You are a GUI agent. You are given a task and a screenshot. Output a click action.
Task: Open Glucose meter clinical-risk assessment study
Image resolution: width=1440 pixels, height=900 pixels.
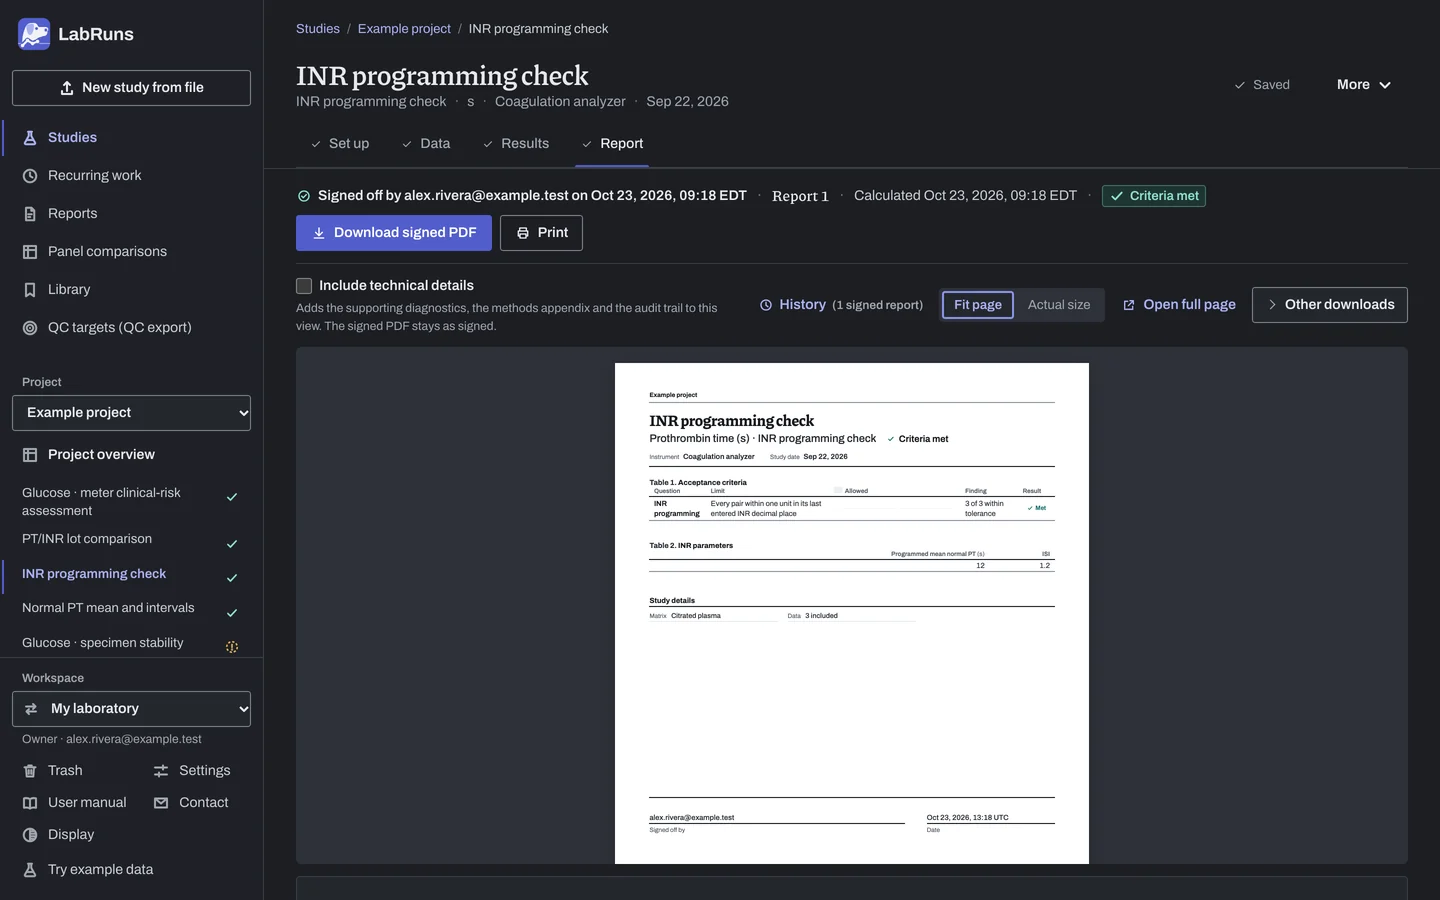tap(131, 502)
